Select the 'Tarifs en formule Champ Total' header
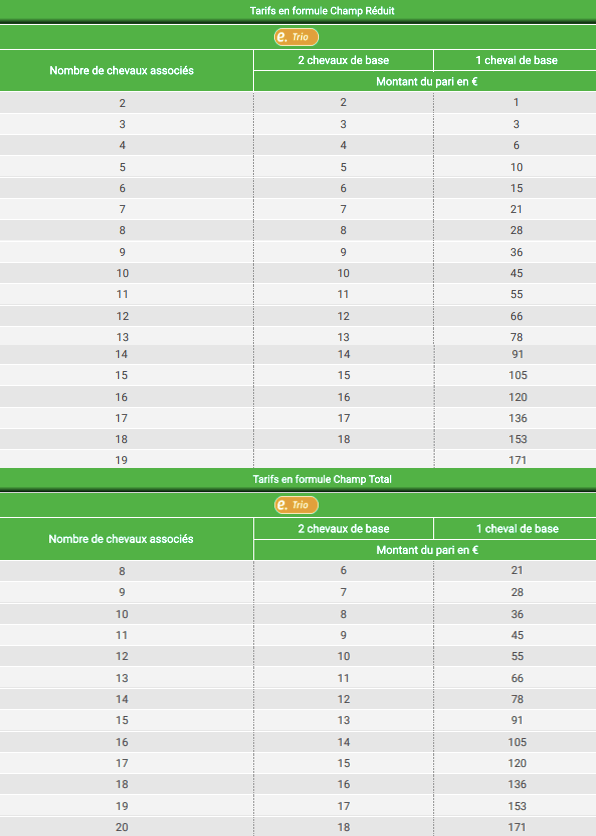Viewport: 596px width, 836px height. coord(322,479)
